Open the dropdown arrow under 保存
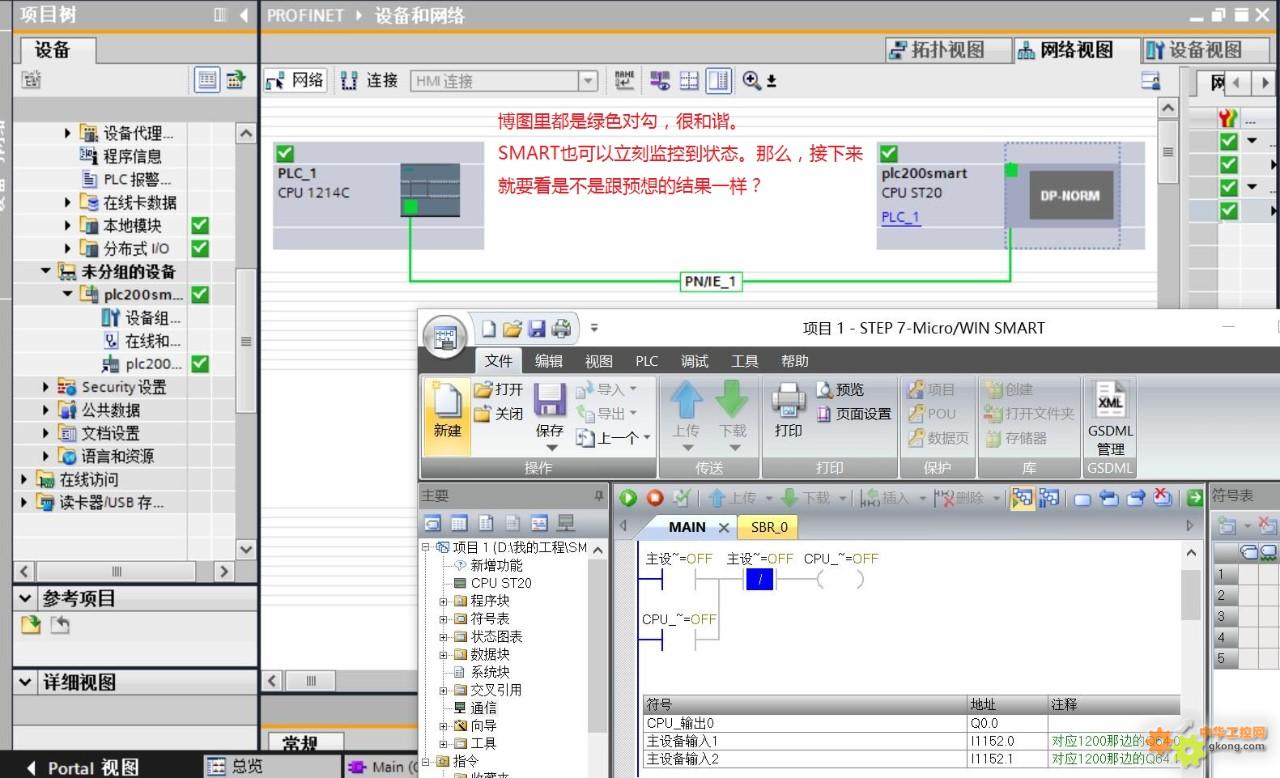The height and width of the screenshot is (778, 1280). 550,448
